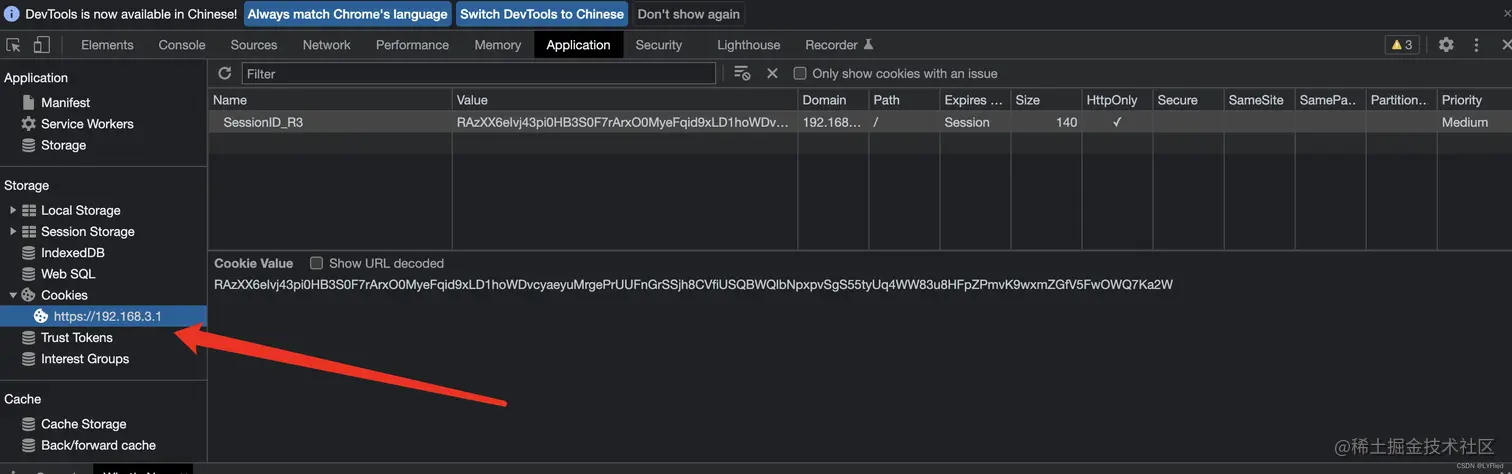1512x474 pixels.
Task: Switch to the Memory tab
Action: 498,45
